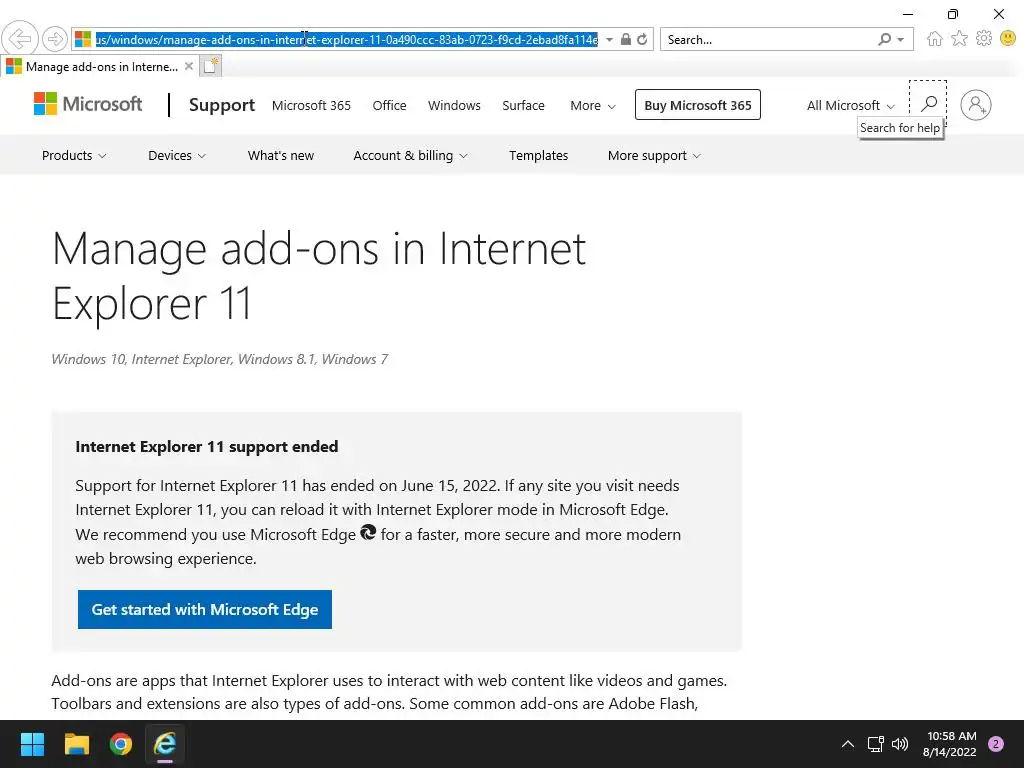Viewport: 1024px width, 768px height.
Task: Go to Microsoft 365 in the top nav
Action: click(311, 105)
